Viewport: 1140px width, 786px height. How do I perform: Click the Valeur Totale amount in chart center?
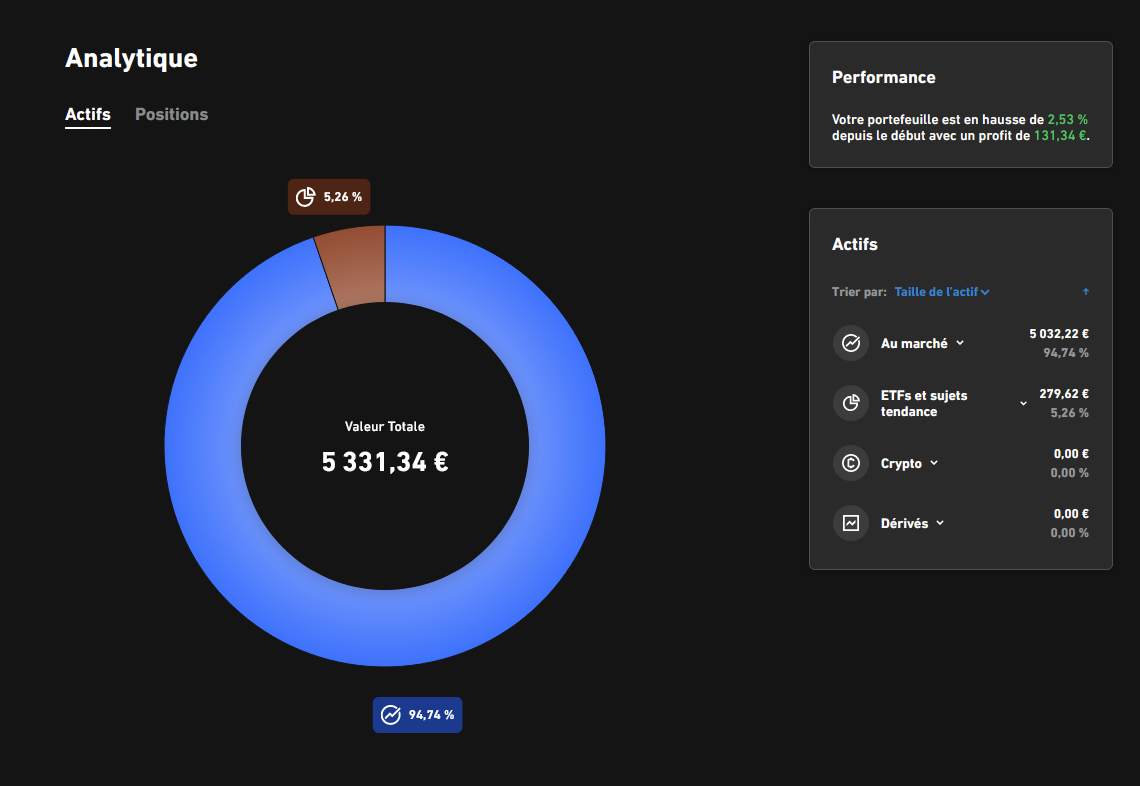(385, 462)
